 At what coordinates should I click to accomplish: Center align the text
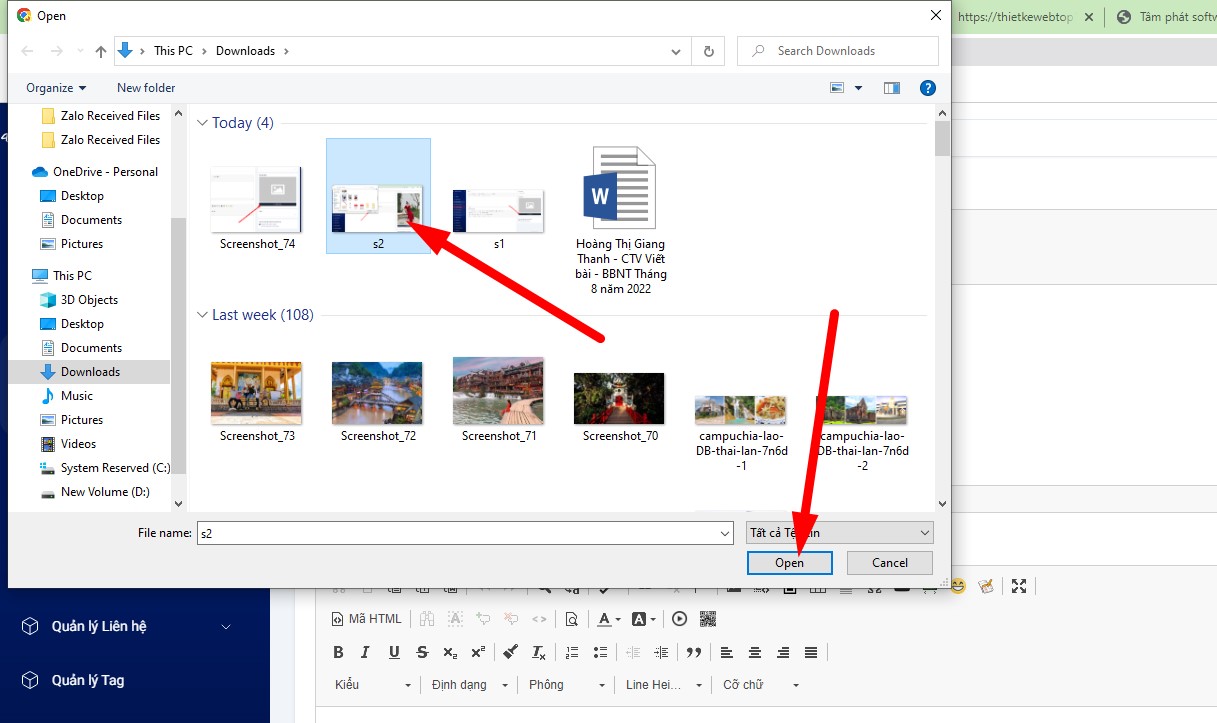pyautogui.click(x=755, y=652)
